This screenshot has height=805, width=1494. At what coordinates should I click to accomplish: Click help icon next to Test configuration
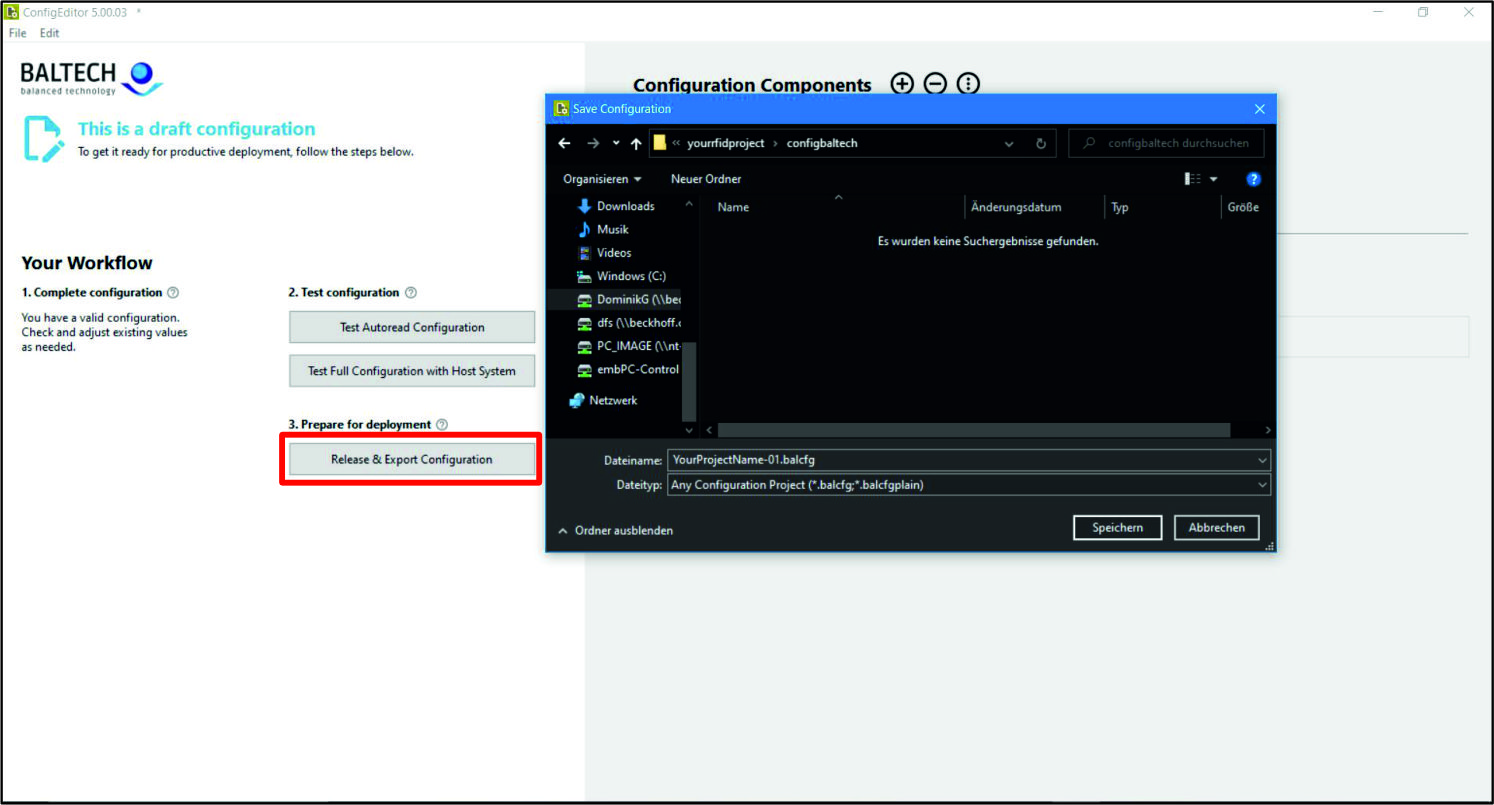410,293
